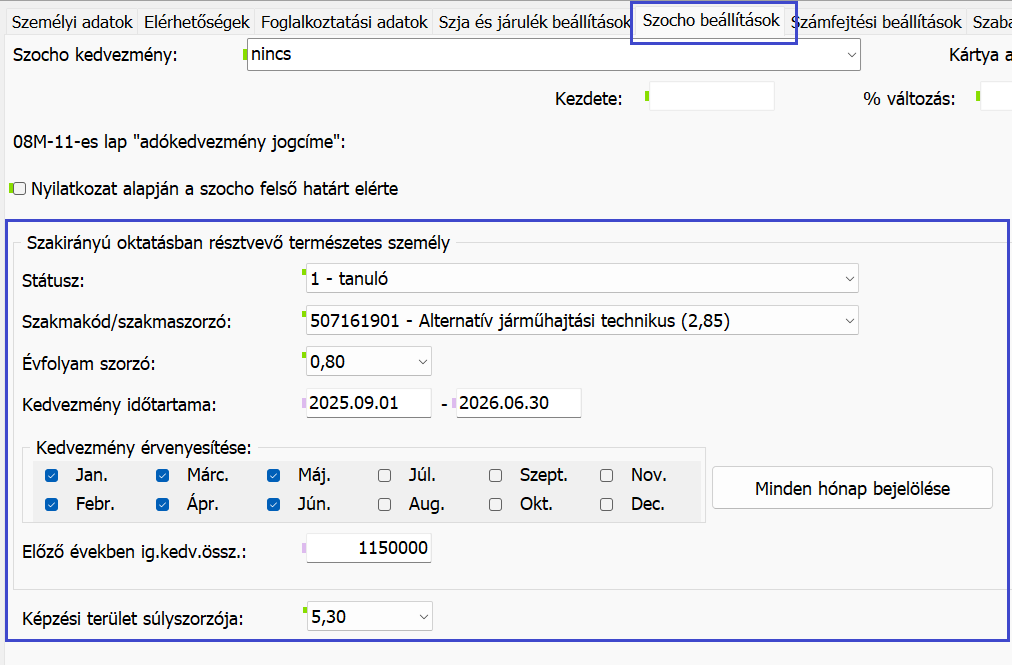This screenshot has width=1014, height=669.
Task: Uncheck the Jan. month checkbox
Action: pos(52,476)
